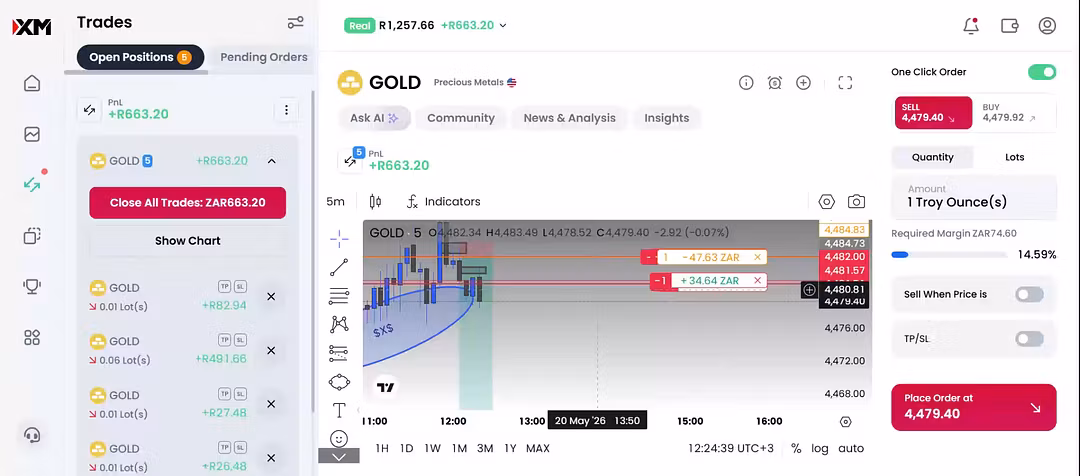Collapse the GOLD positions group
Screen dimensions: 1080x476
(x=271, y=161)
